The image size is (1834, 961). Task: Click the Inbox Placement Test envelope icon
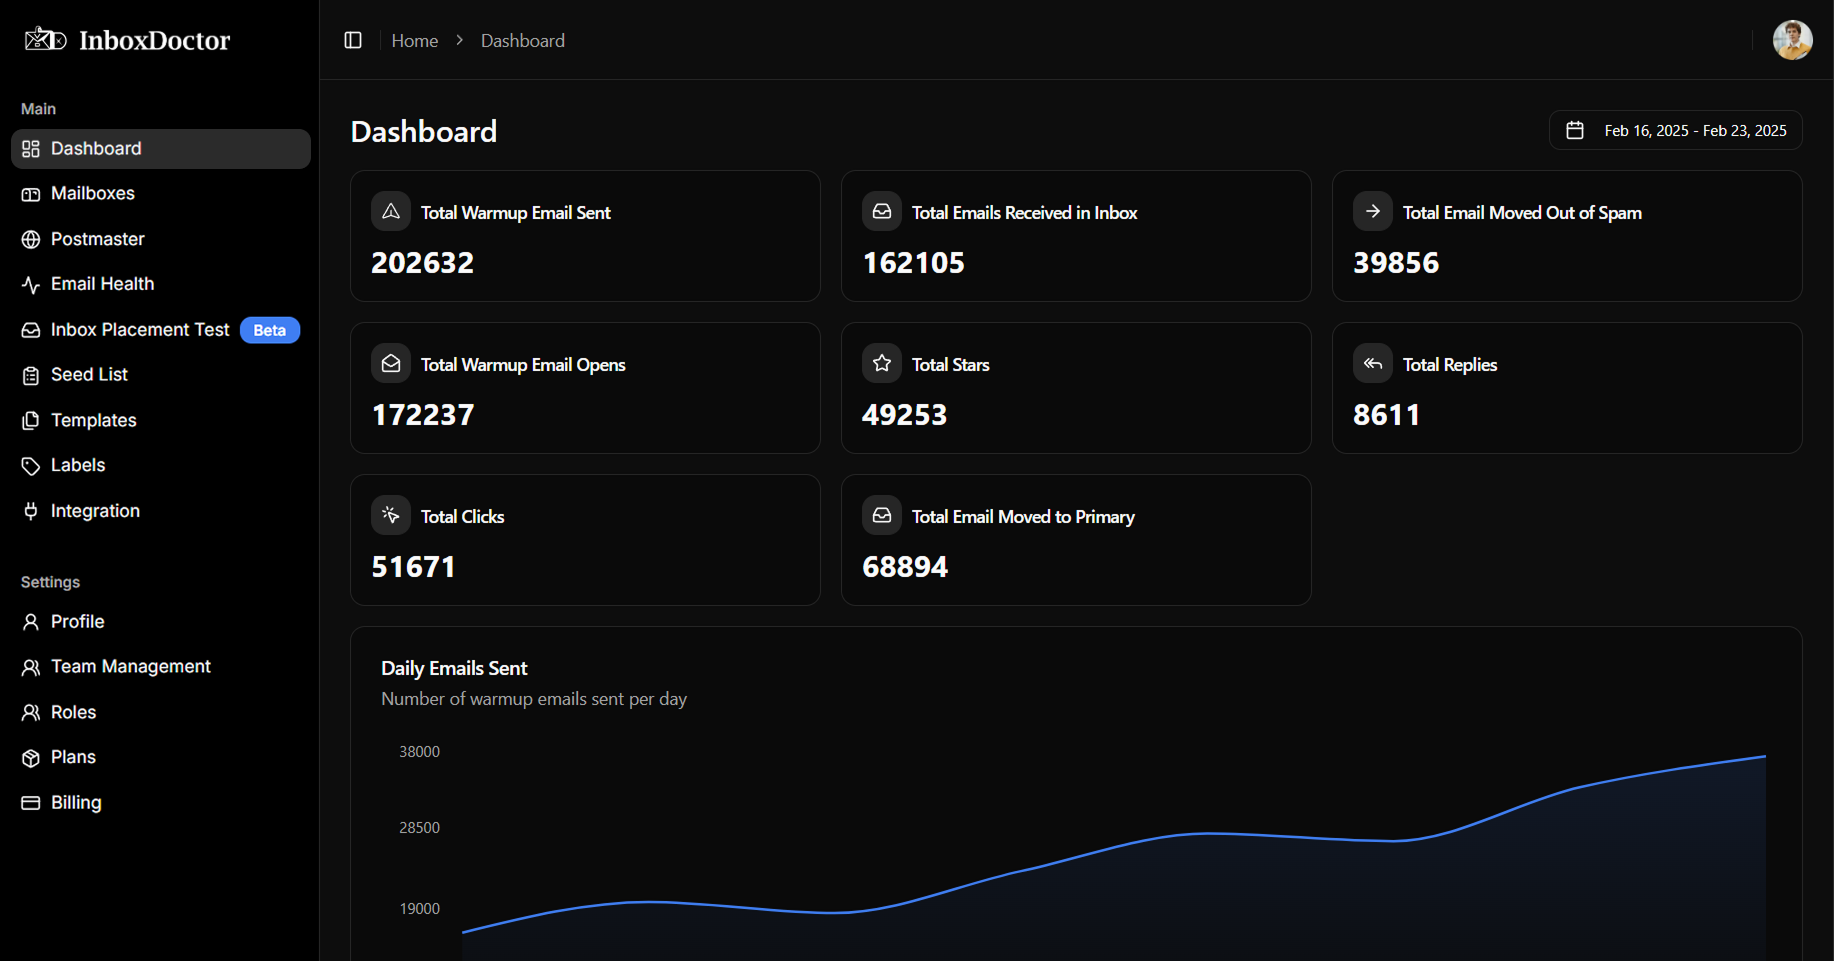click(x=30, y=330)
